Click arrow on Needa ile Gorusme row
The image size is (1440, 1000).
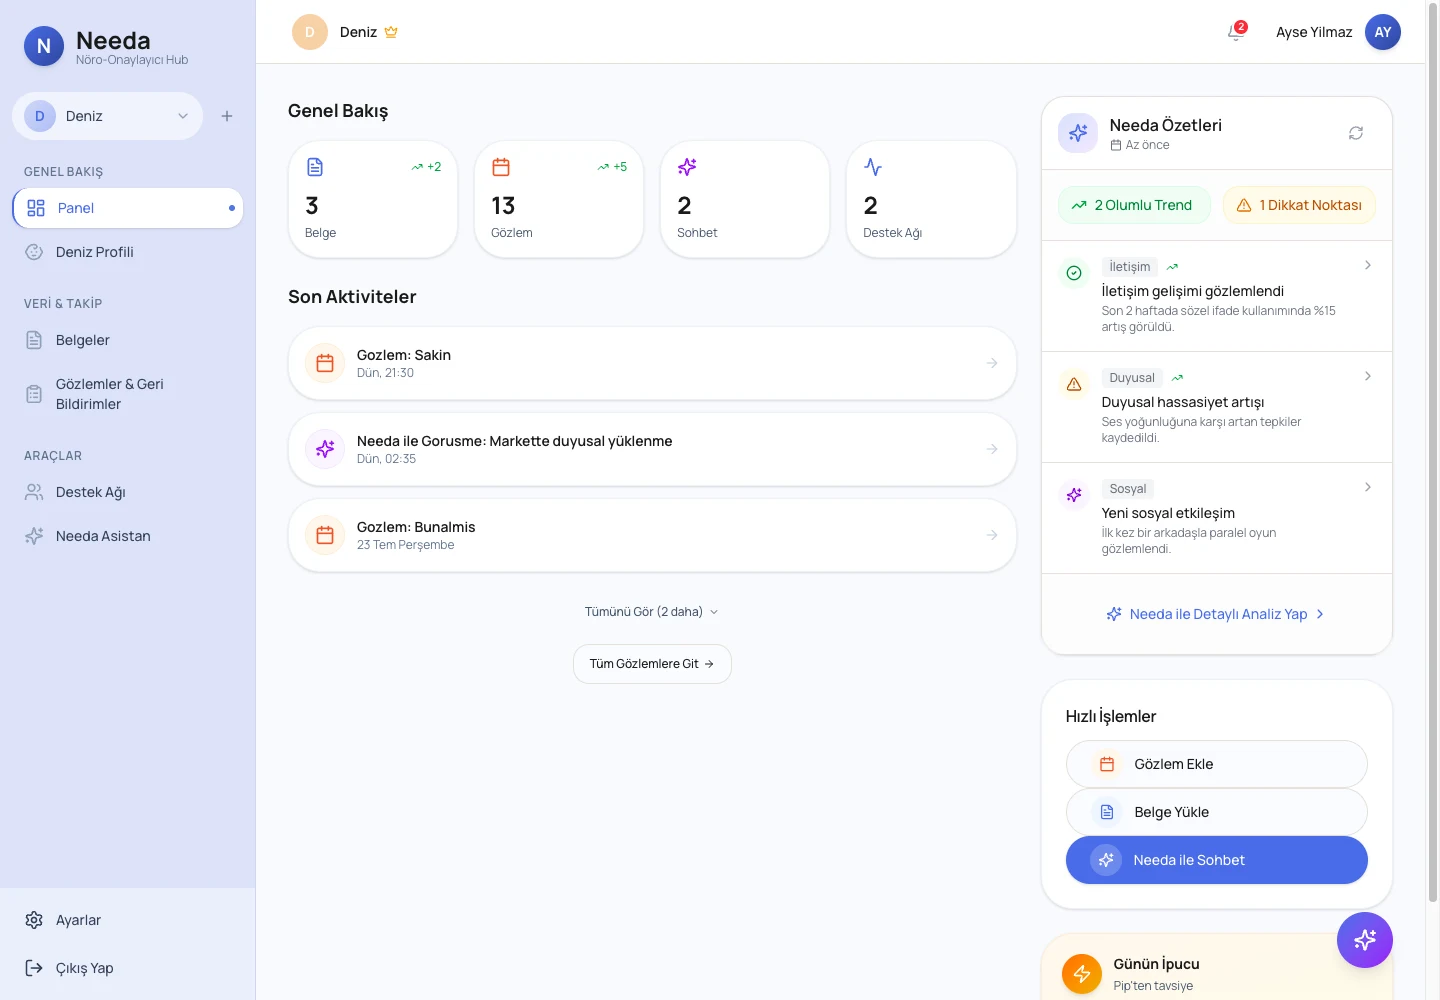[992, 449]
